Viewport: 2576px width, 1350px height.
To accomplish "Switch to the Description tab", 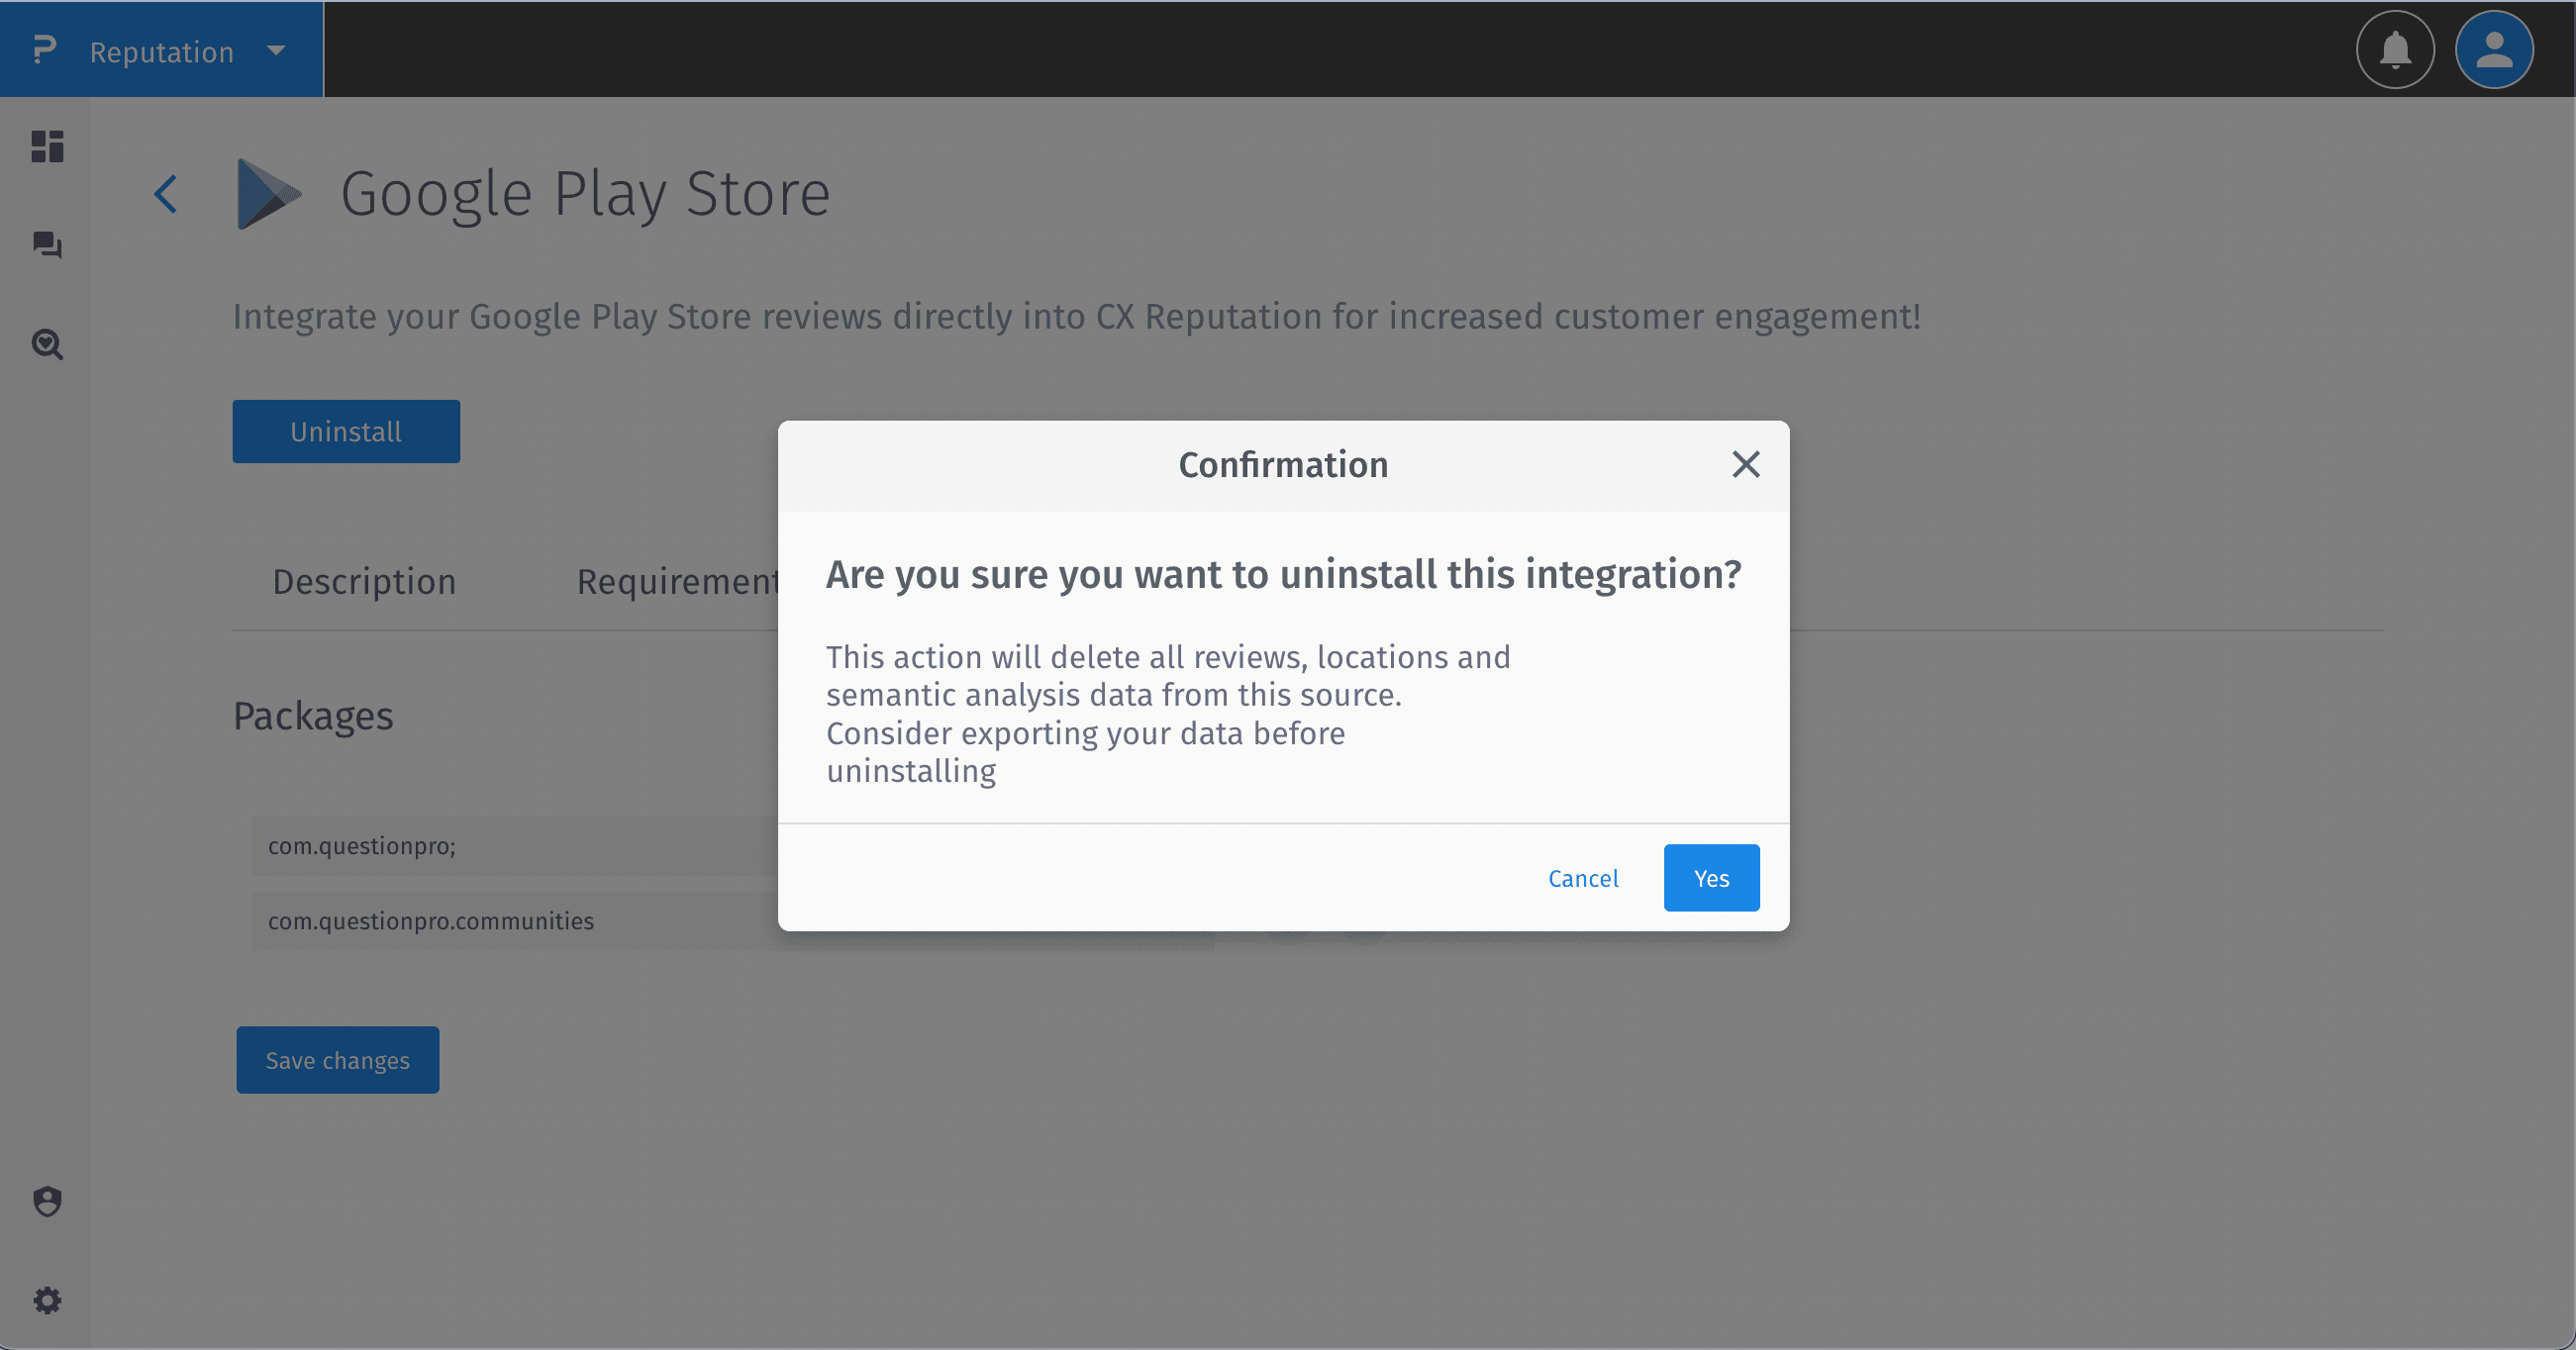I will 364,581.
